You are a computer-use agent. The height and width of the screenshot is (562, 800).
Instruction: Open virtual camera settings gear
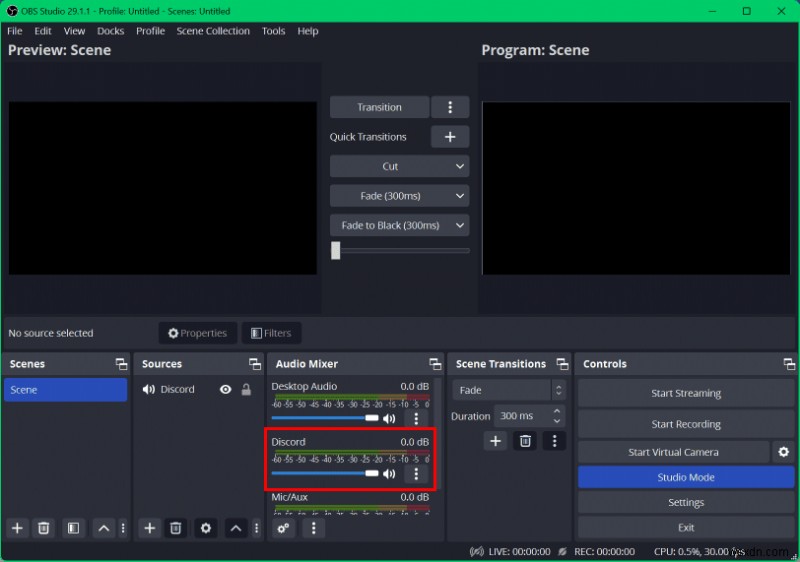pyautogui.click(x=784, y=452)
